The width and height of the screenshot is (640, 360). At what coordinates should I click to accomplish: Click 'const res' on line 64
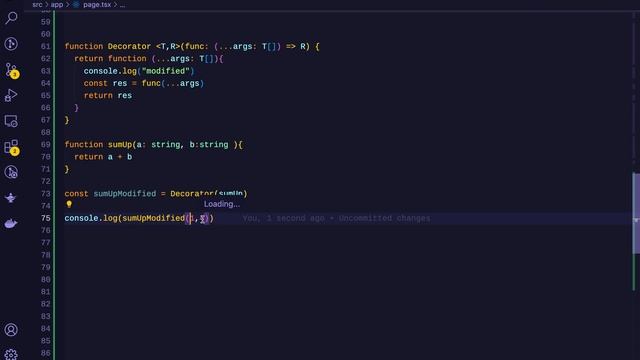pyautogui.click(x=105, y=83)
